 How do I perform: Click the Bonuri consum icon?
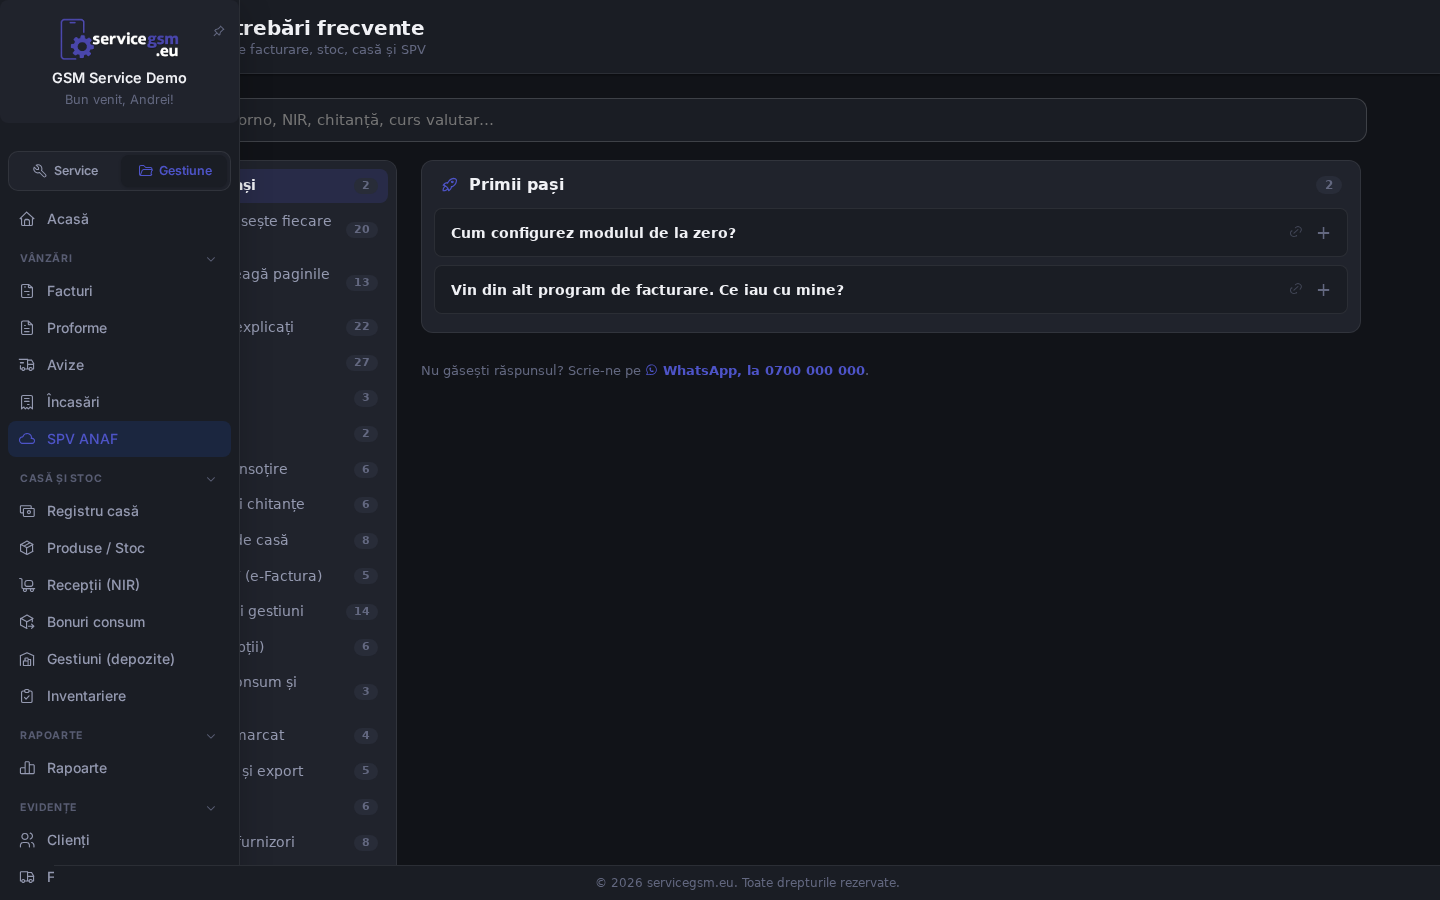tap(27, 622)
